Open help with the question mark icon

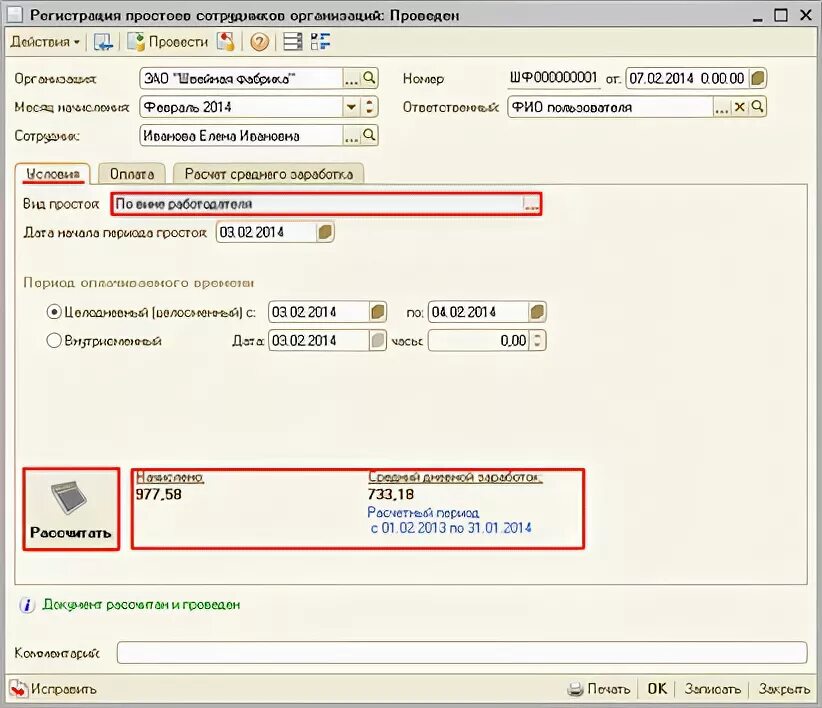pos(259,42)
